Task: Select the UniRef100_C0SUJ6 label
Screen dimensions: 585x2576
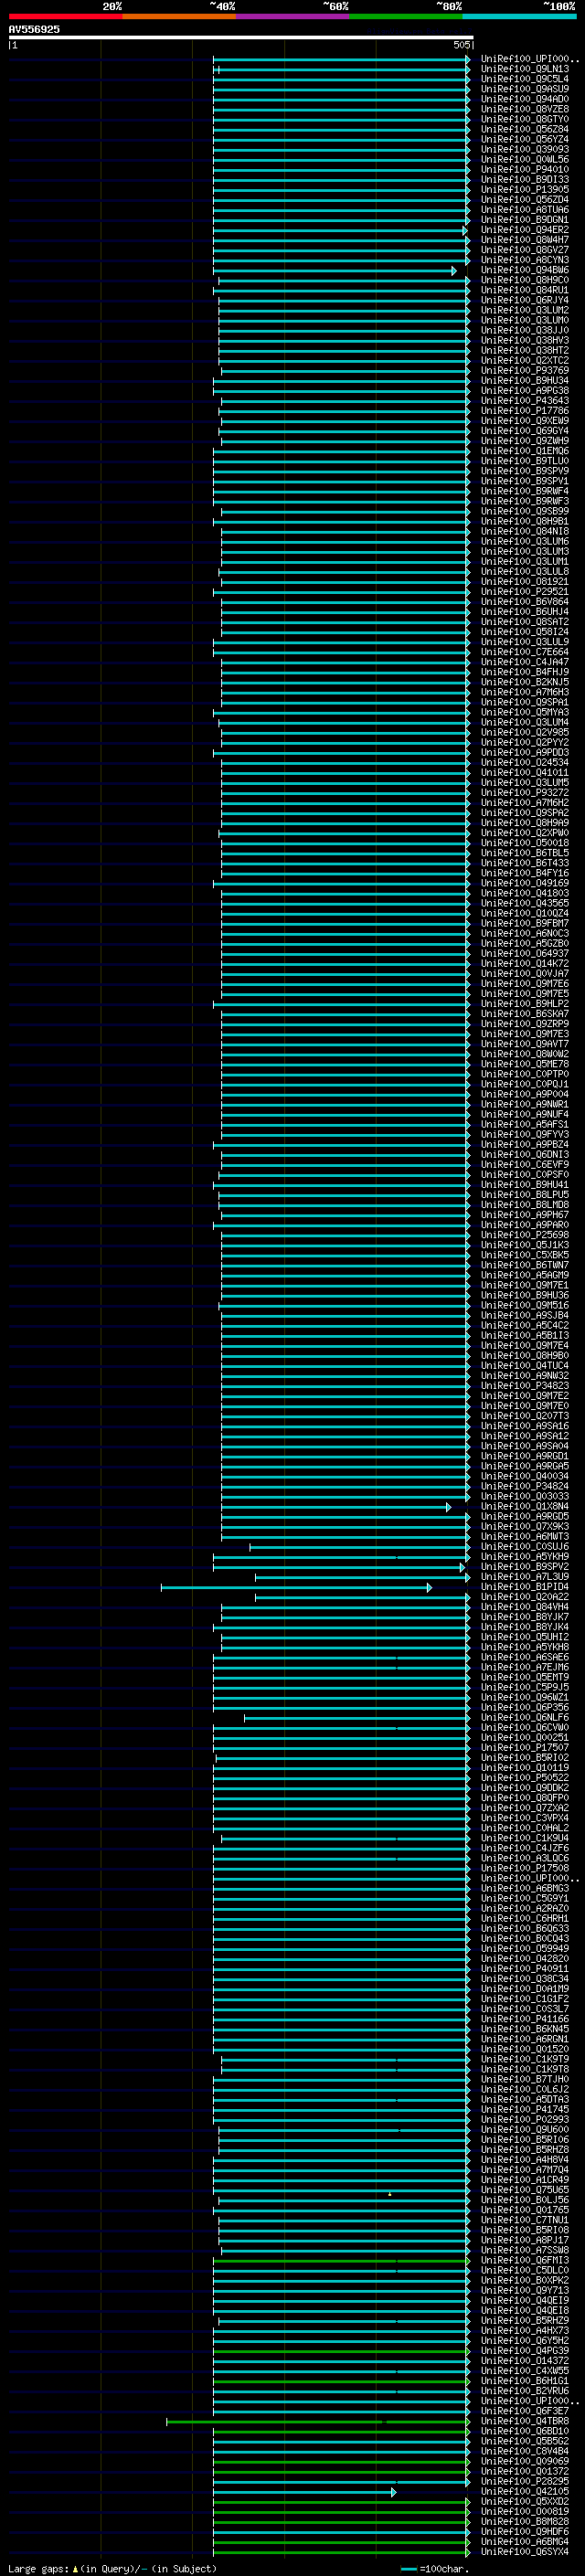Action: (x=524, y=1546)
